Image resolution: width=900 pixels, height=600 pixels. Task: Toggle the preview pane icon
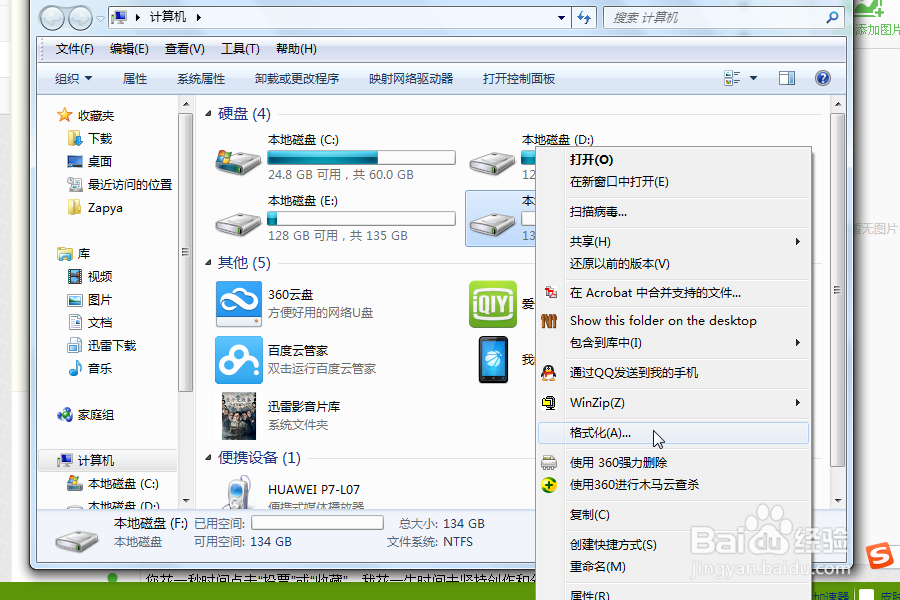click(x=787, y=78)
